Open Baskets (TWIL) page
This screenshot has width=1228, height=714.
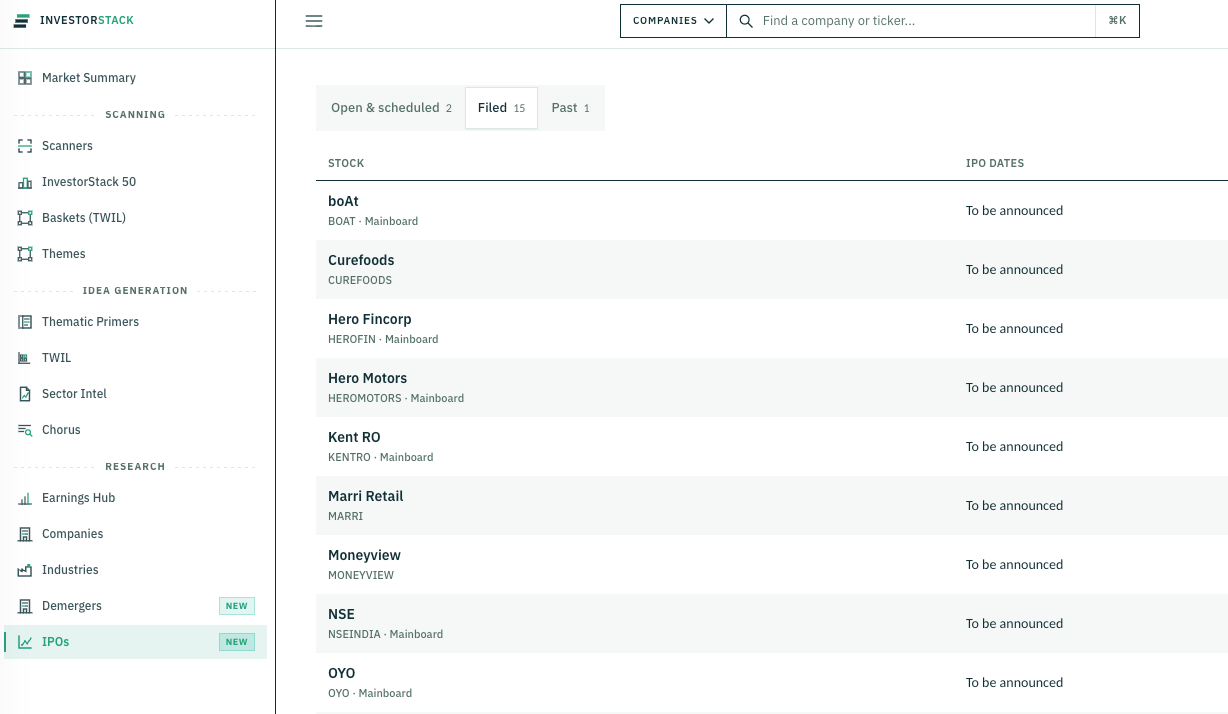(x=136, y=218)
